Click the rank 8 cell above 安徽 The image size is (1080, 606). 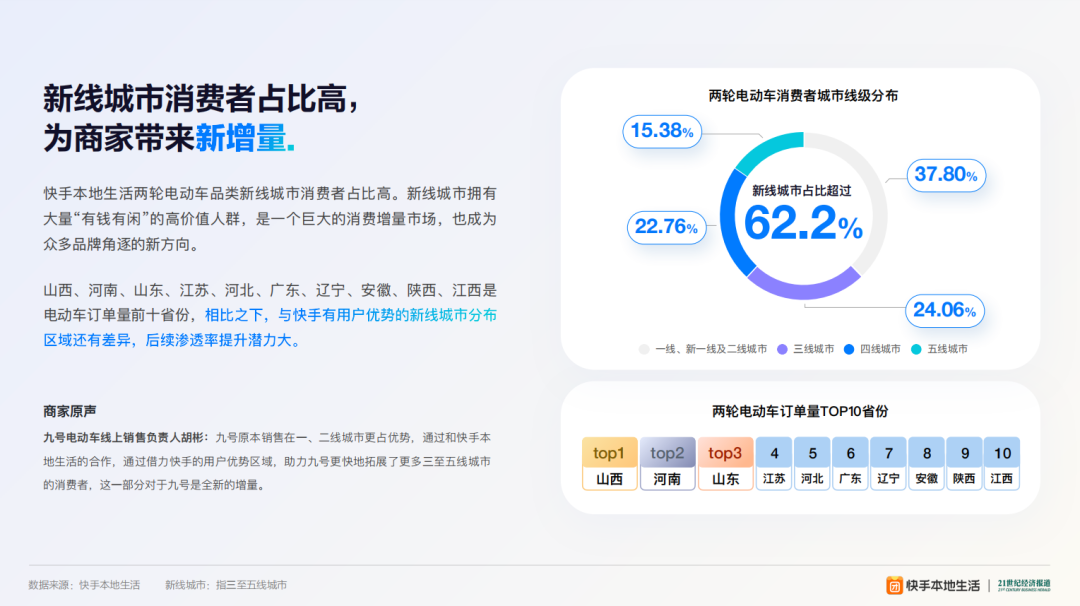pyautogui.click(x=926, y=453)
